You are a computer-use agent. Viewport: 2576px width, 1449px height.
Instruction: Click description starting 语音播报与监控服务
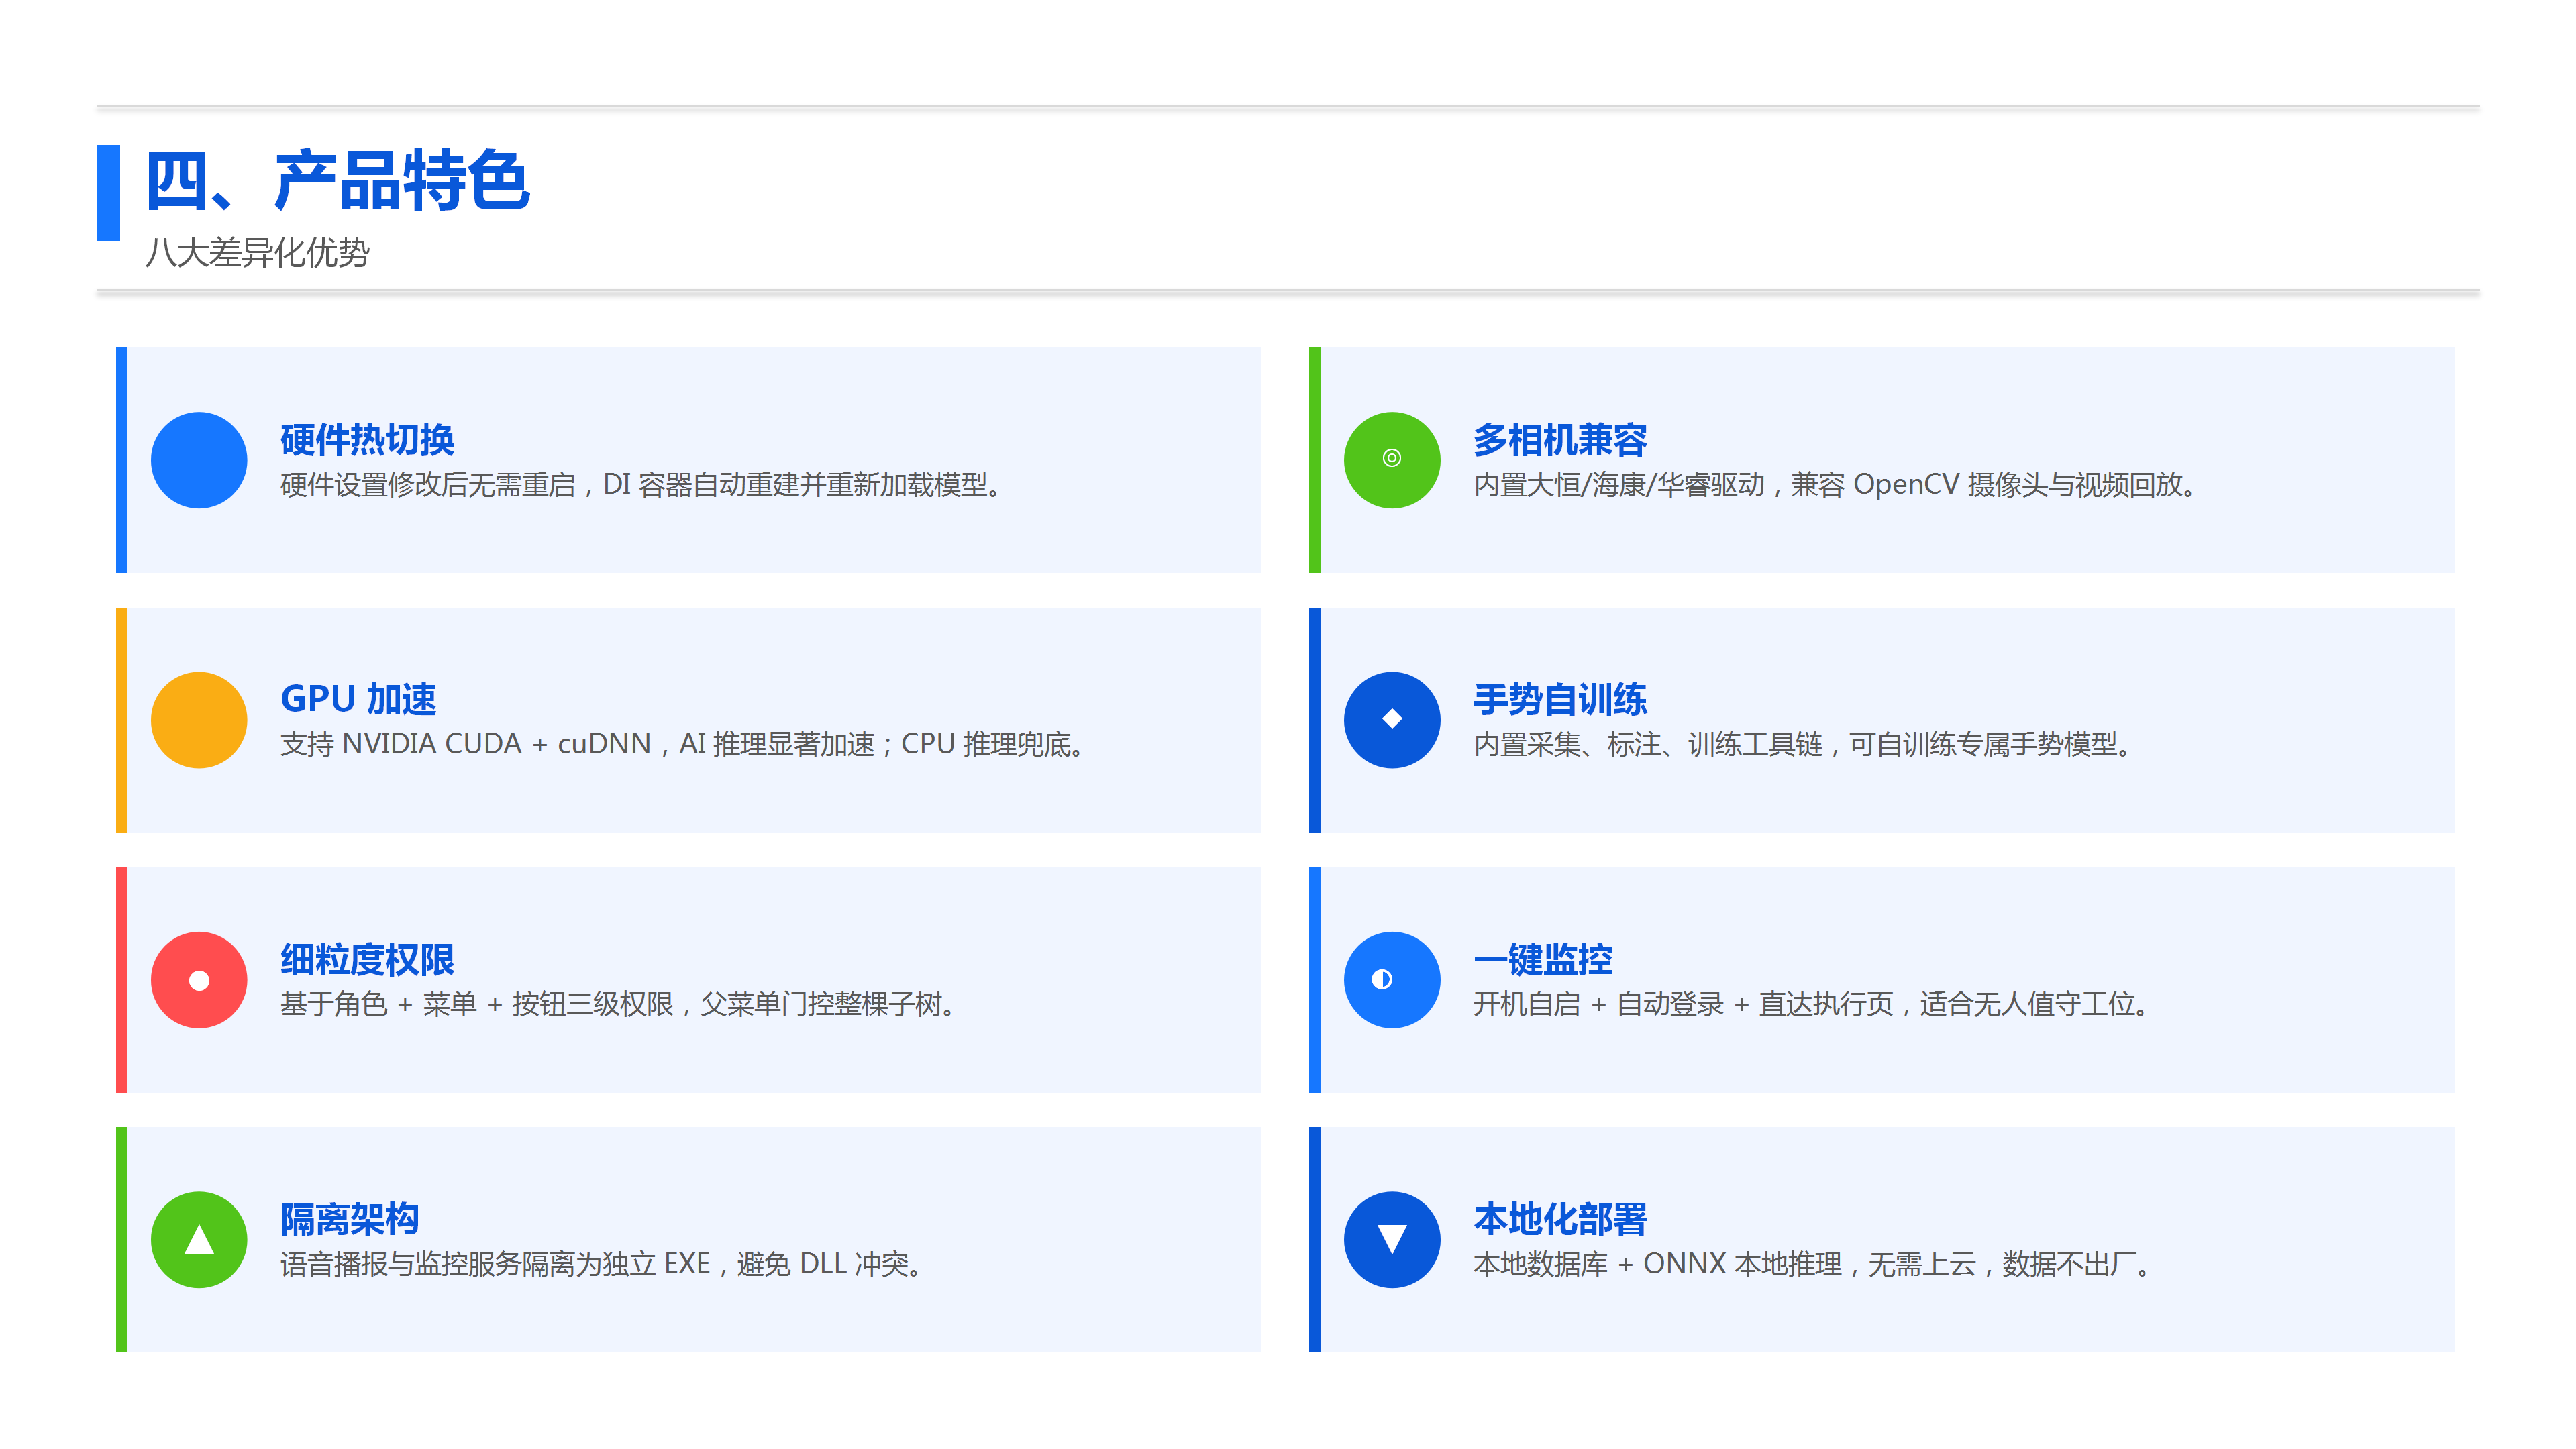point(602,1264)
